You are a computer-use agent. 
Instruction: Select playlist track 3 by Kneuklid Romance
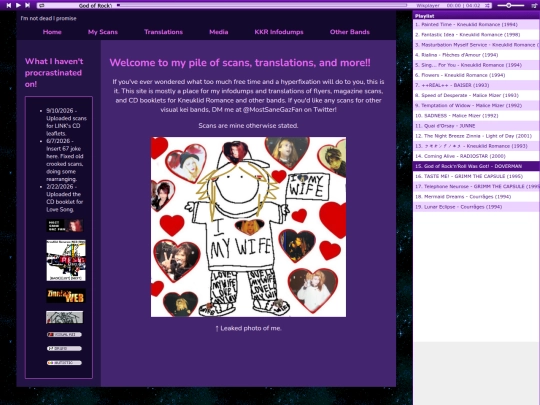point(476,45)
